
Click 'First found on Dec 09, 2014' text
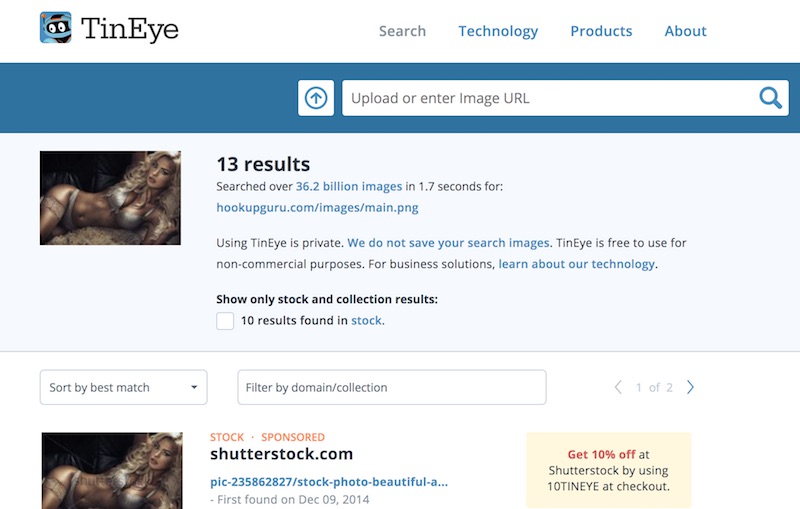click(x=293, y=499)
